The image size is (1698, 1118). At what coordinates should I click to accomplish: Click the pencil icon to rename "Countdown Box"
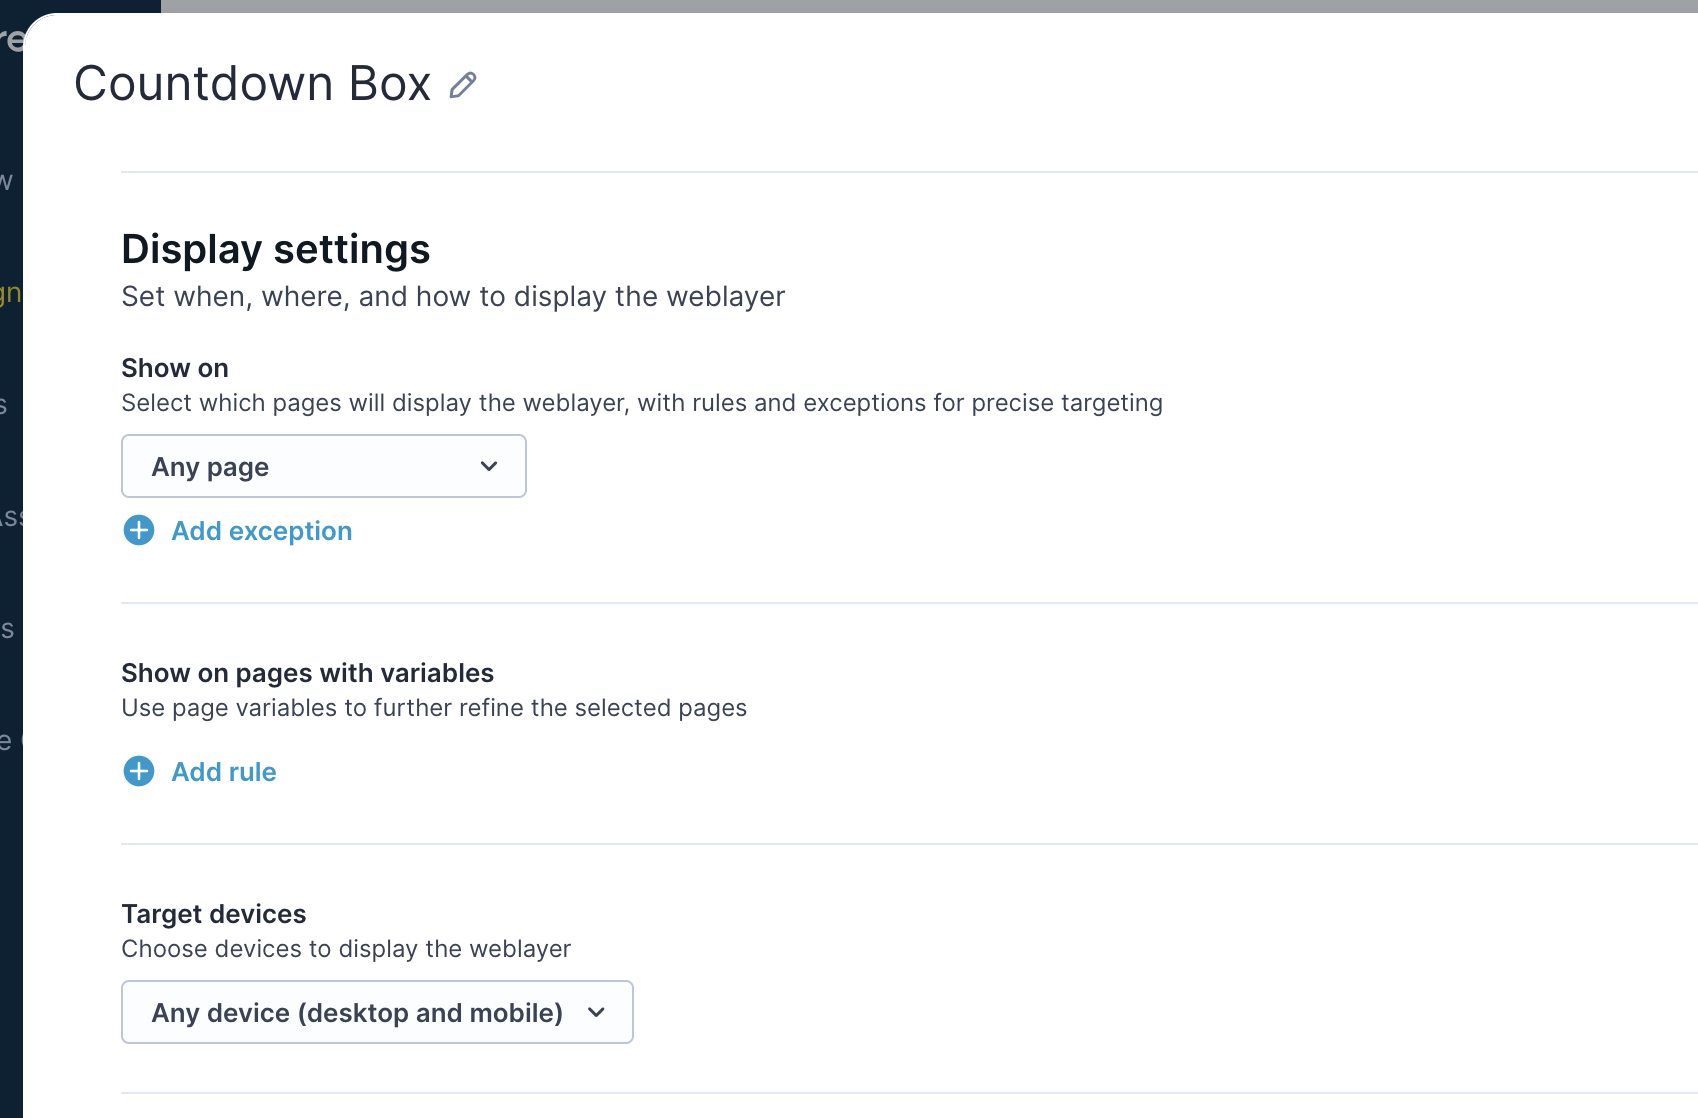(462, 84)
